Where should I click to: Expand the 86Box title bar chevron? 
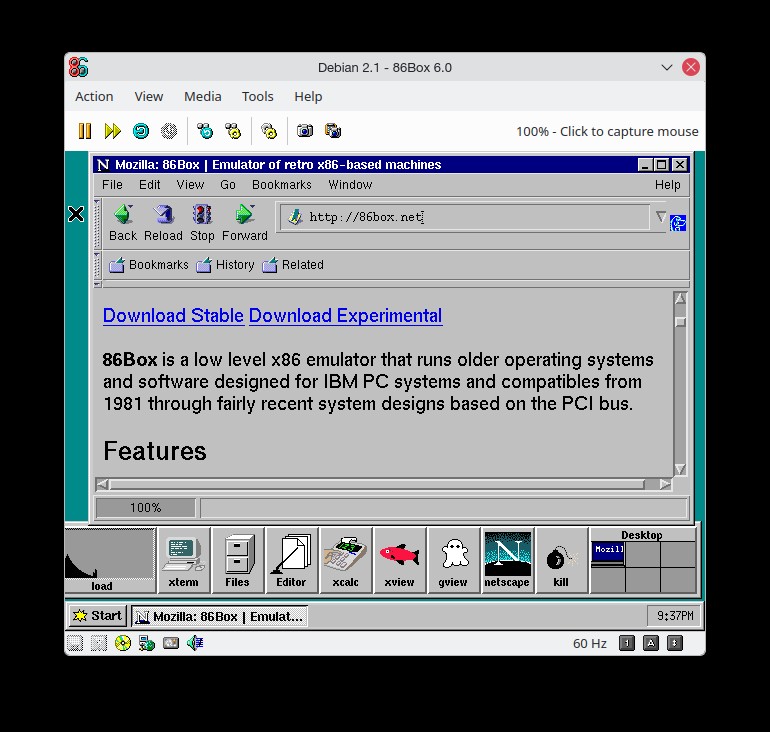(x=666, y=67)
